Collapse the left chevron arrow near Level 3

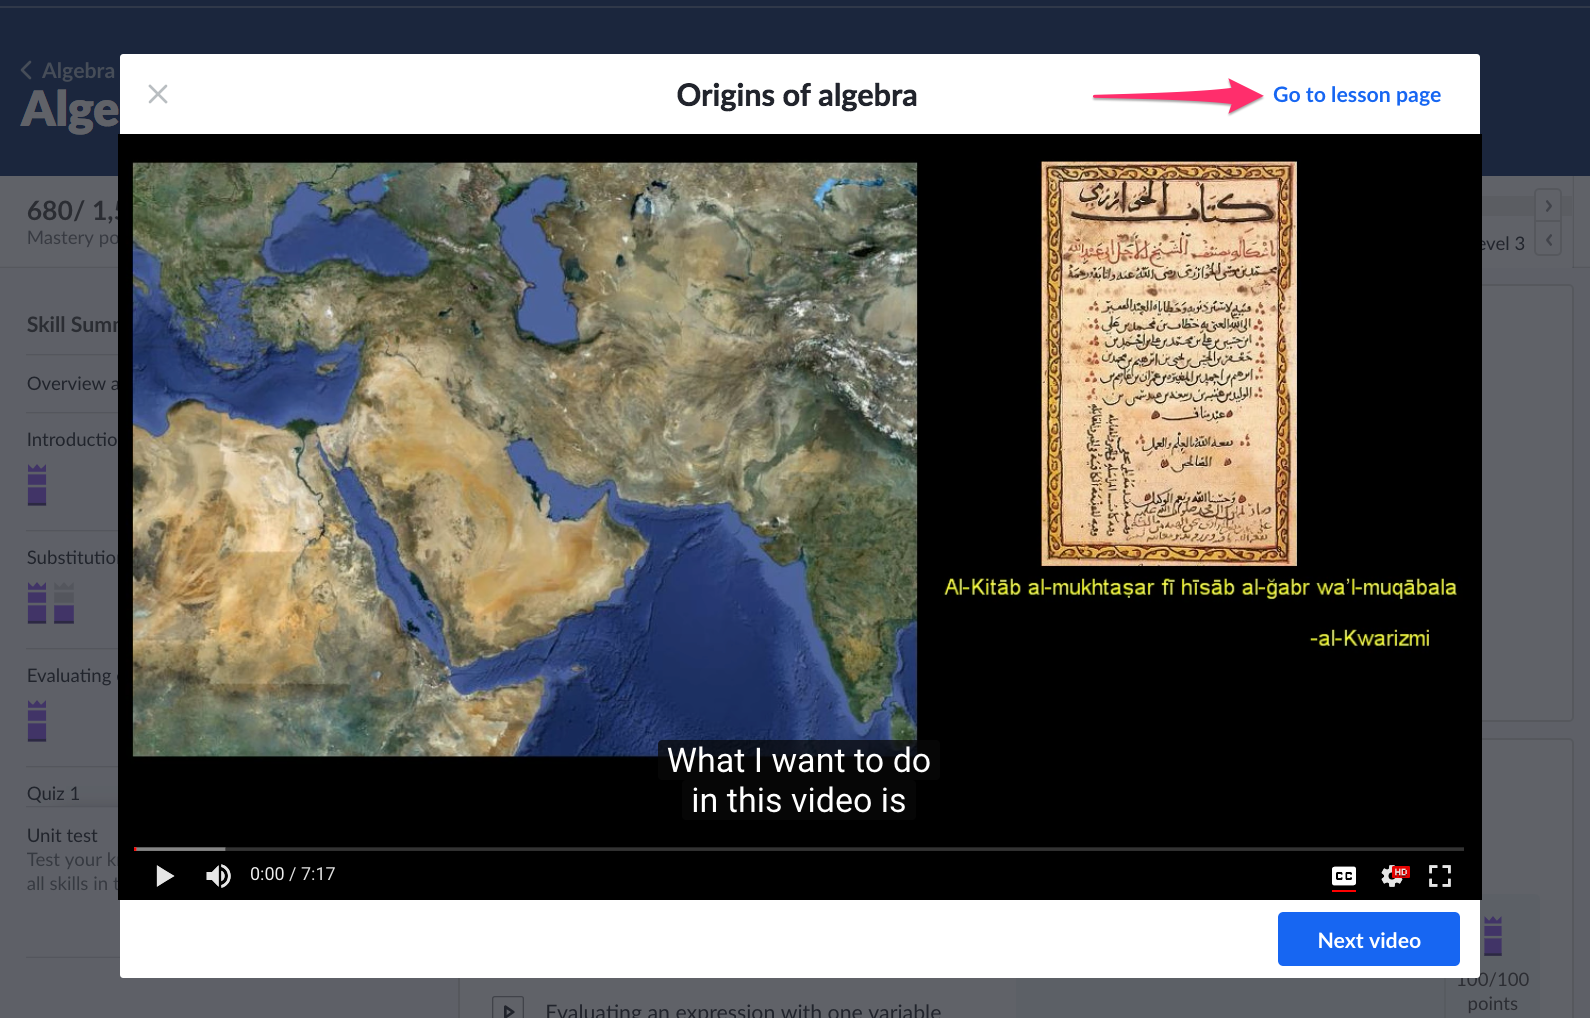click(x=1548, y=240)
